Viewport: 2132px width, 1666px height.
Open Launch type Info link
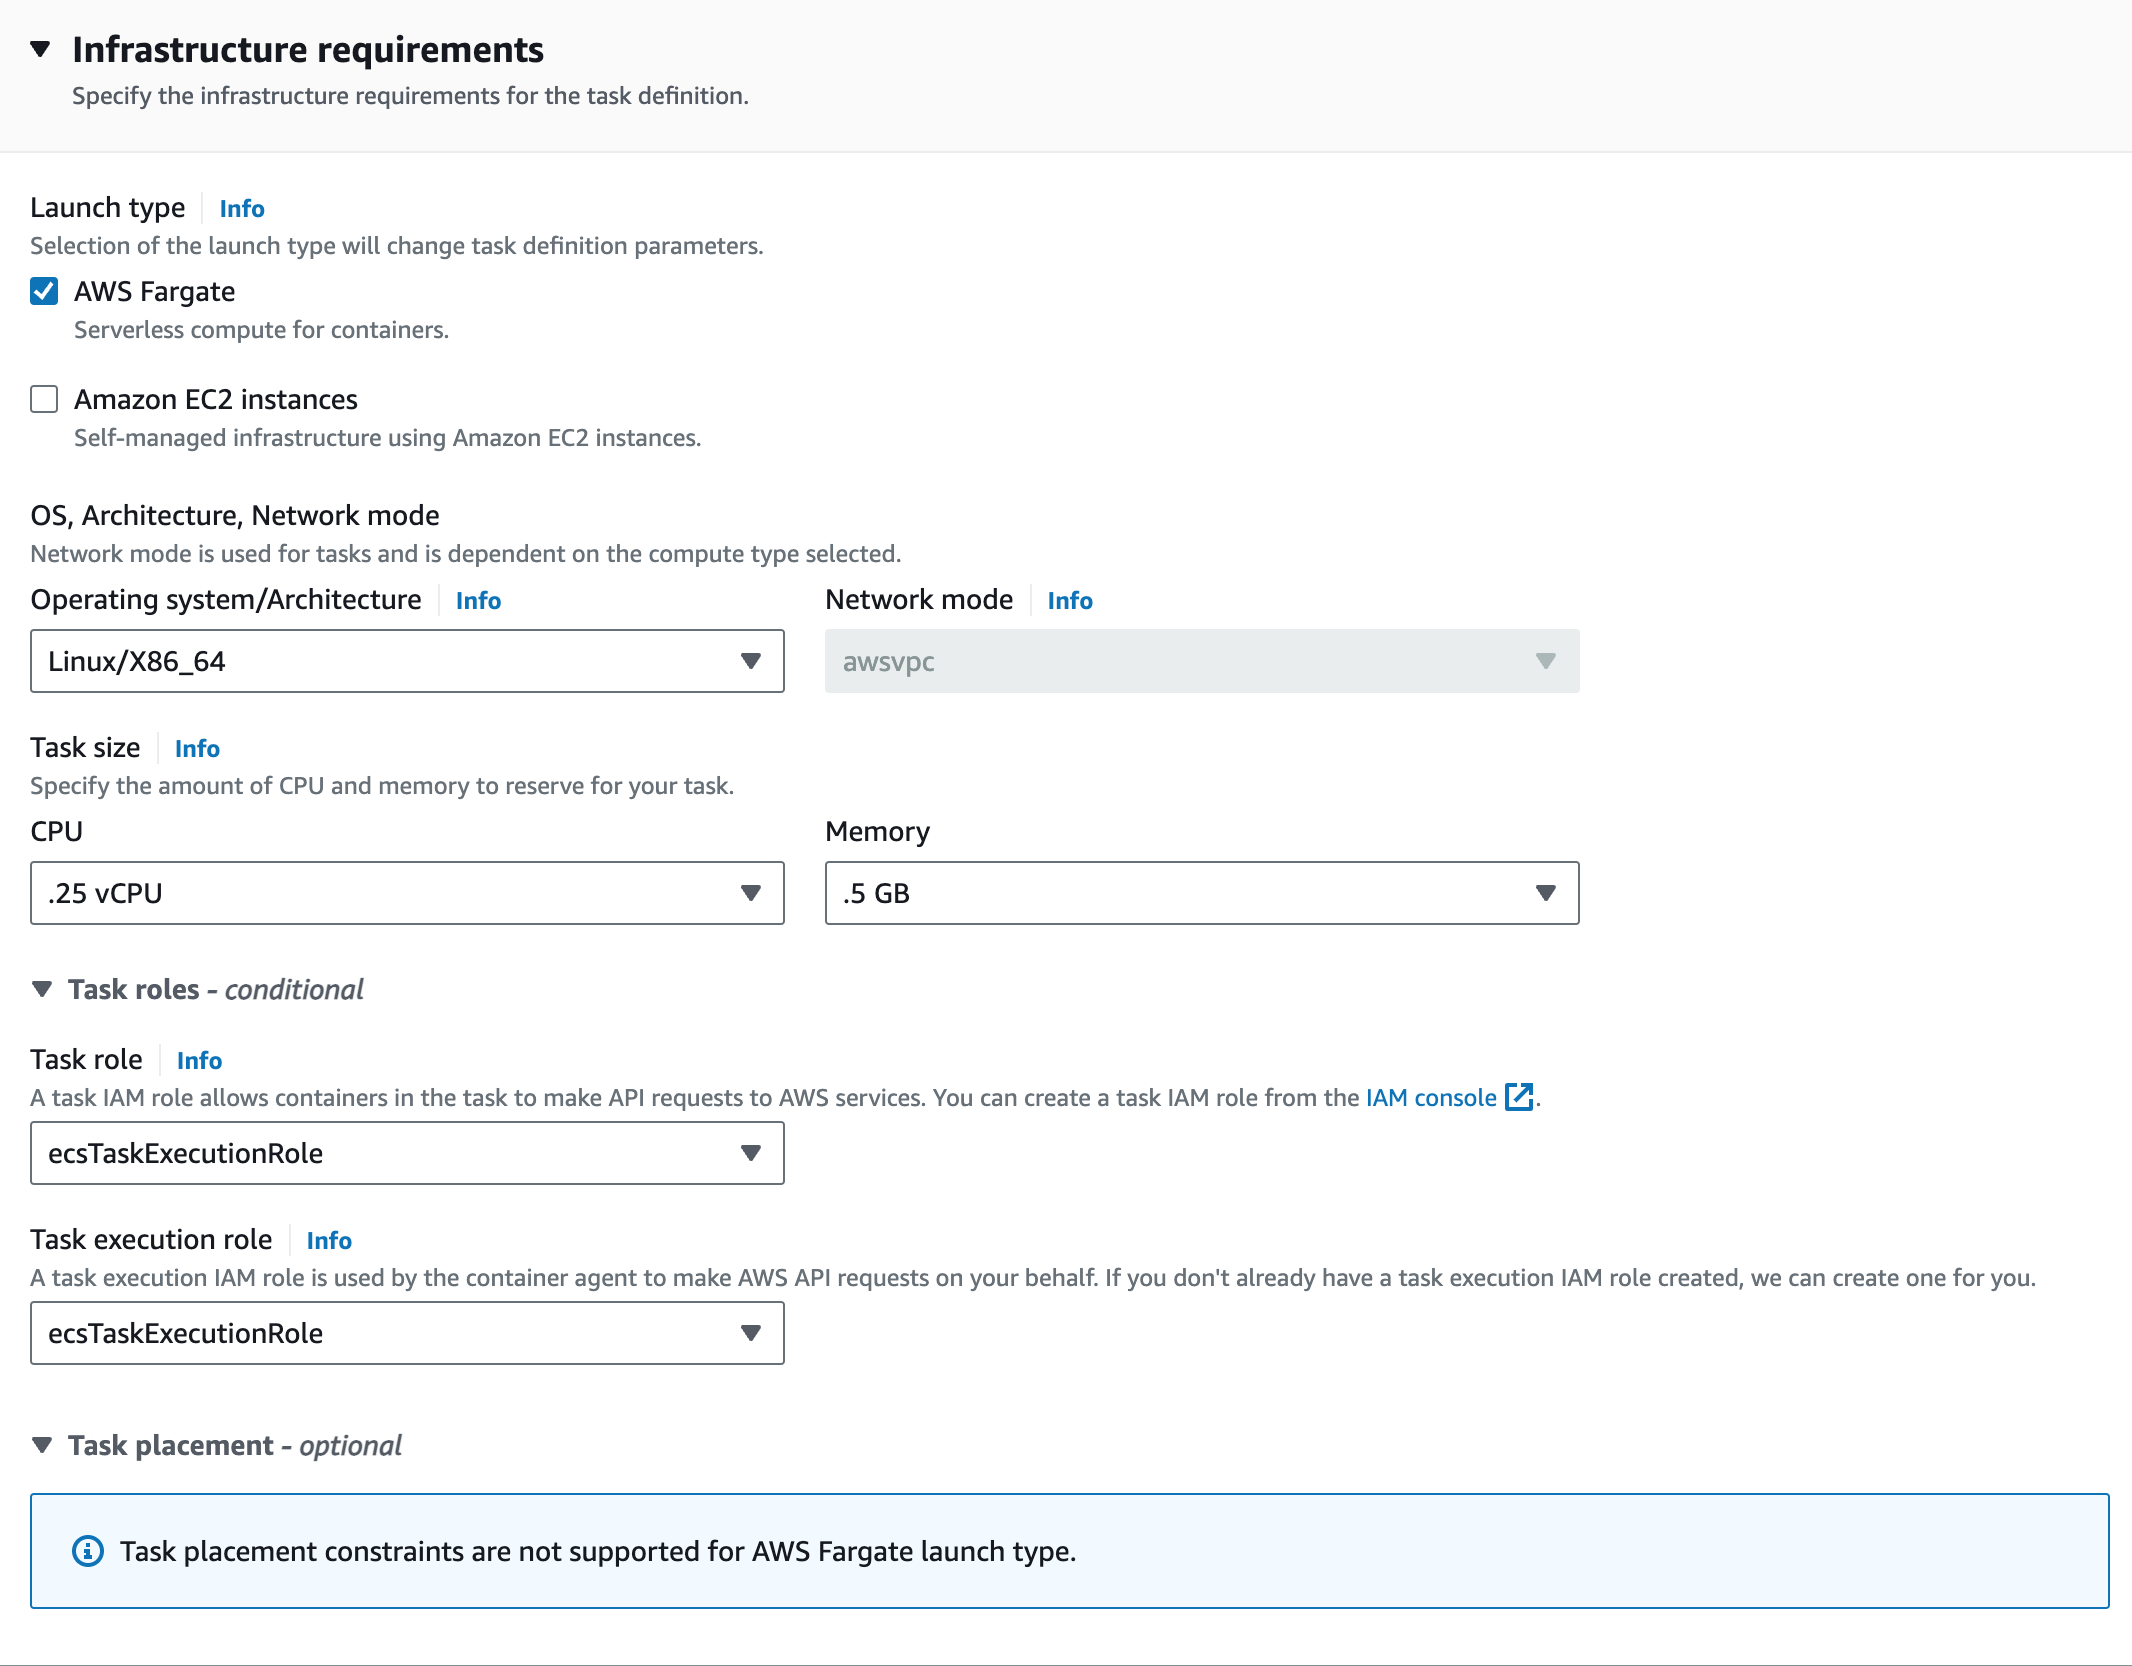click(242, 208)
